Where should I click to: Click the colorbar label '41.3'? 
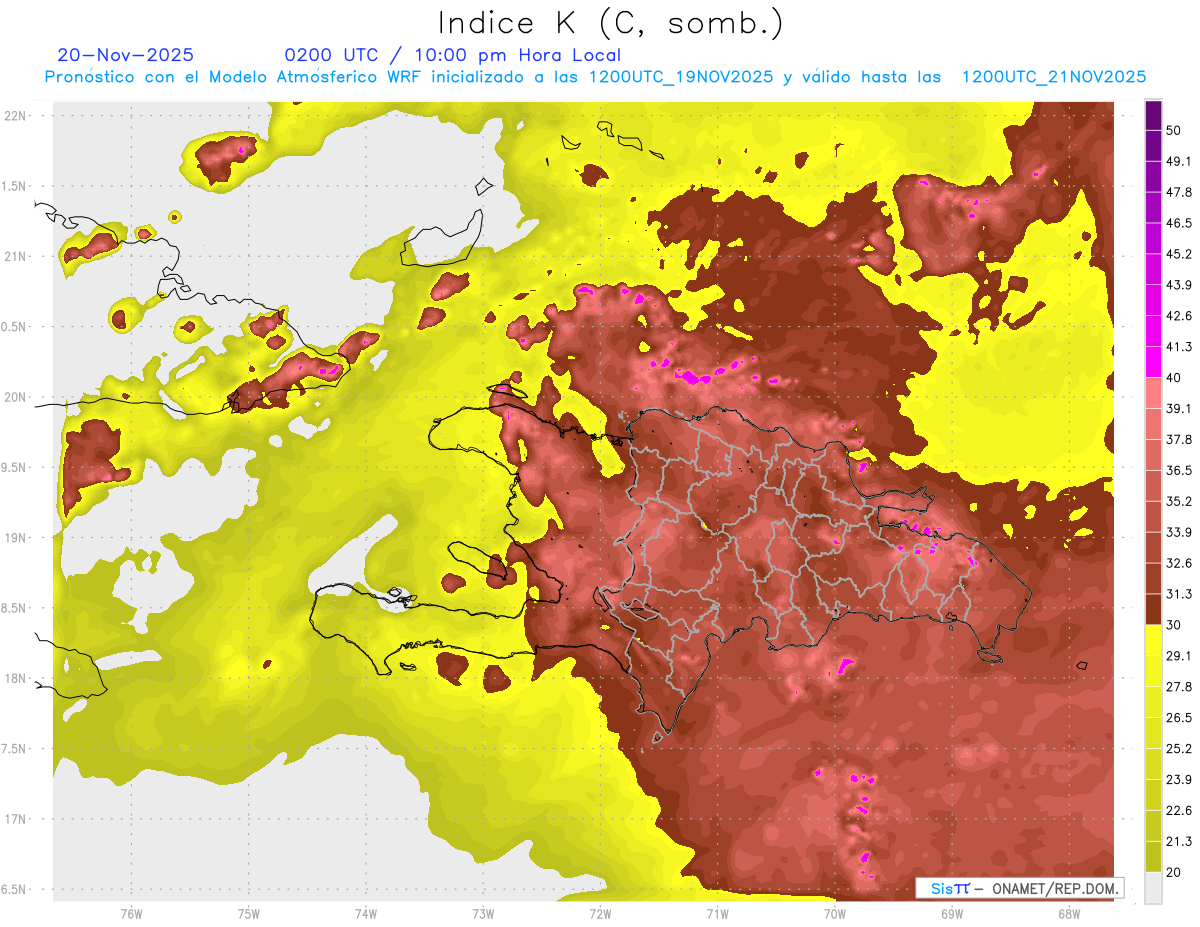(x=1179, y=347)
